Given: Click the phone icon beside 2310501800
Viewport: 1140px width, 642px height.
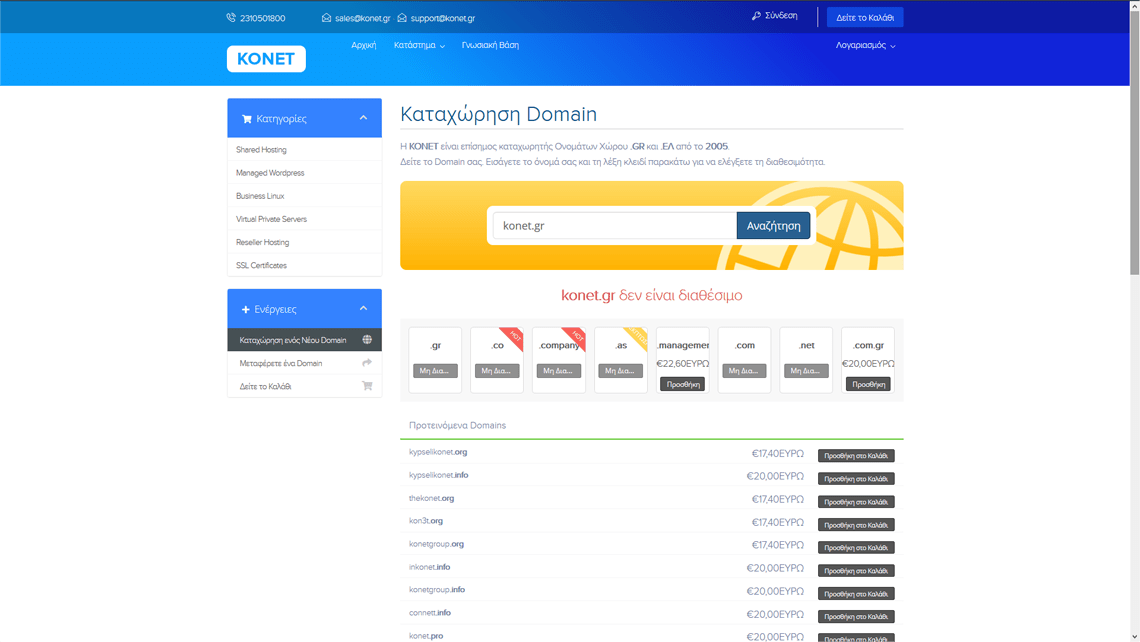Looking at the screenshot, I should click(x=231, y=17).
